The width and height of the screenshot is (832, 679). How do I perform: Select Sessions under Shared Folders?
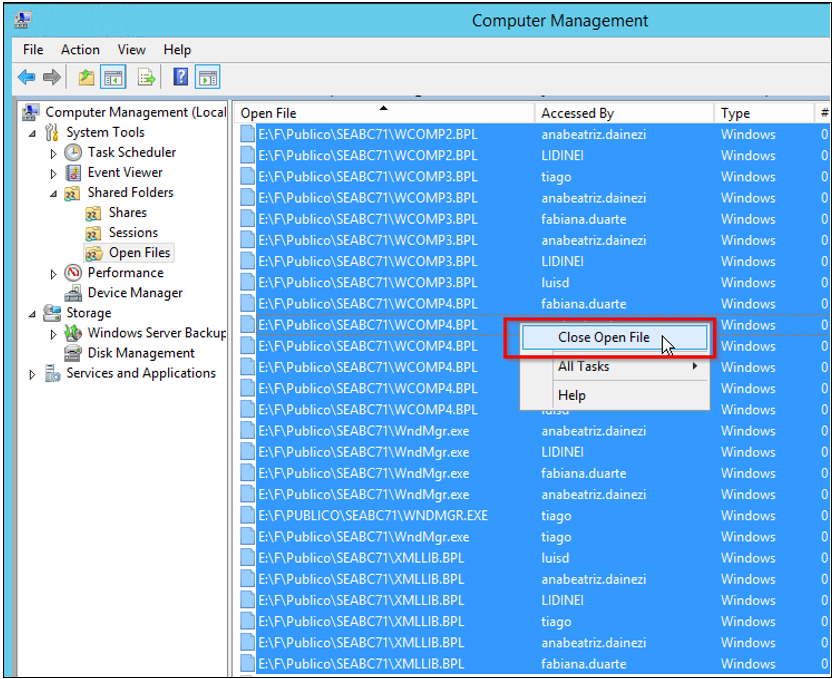133,233
